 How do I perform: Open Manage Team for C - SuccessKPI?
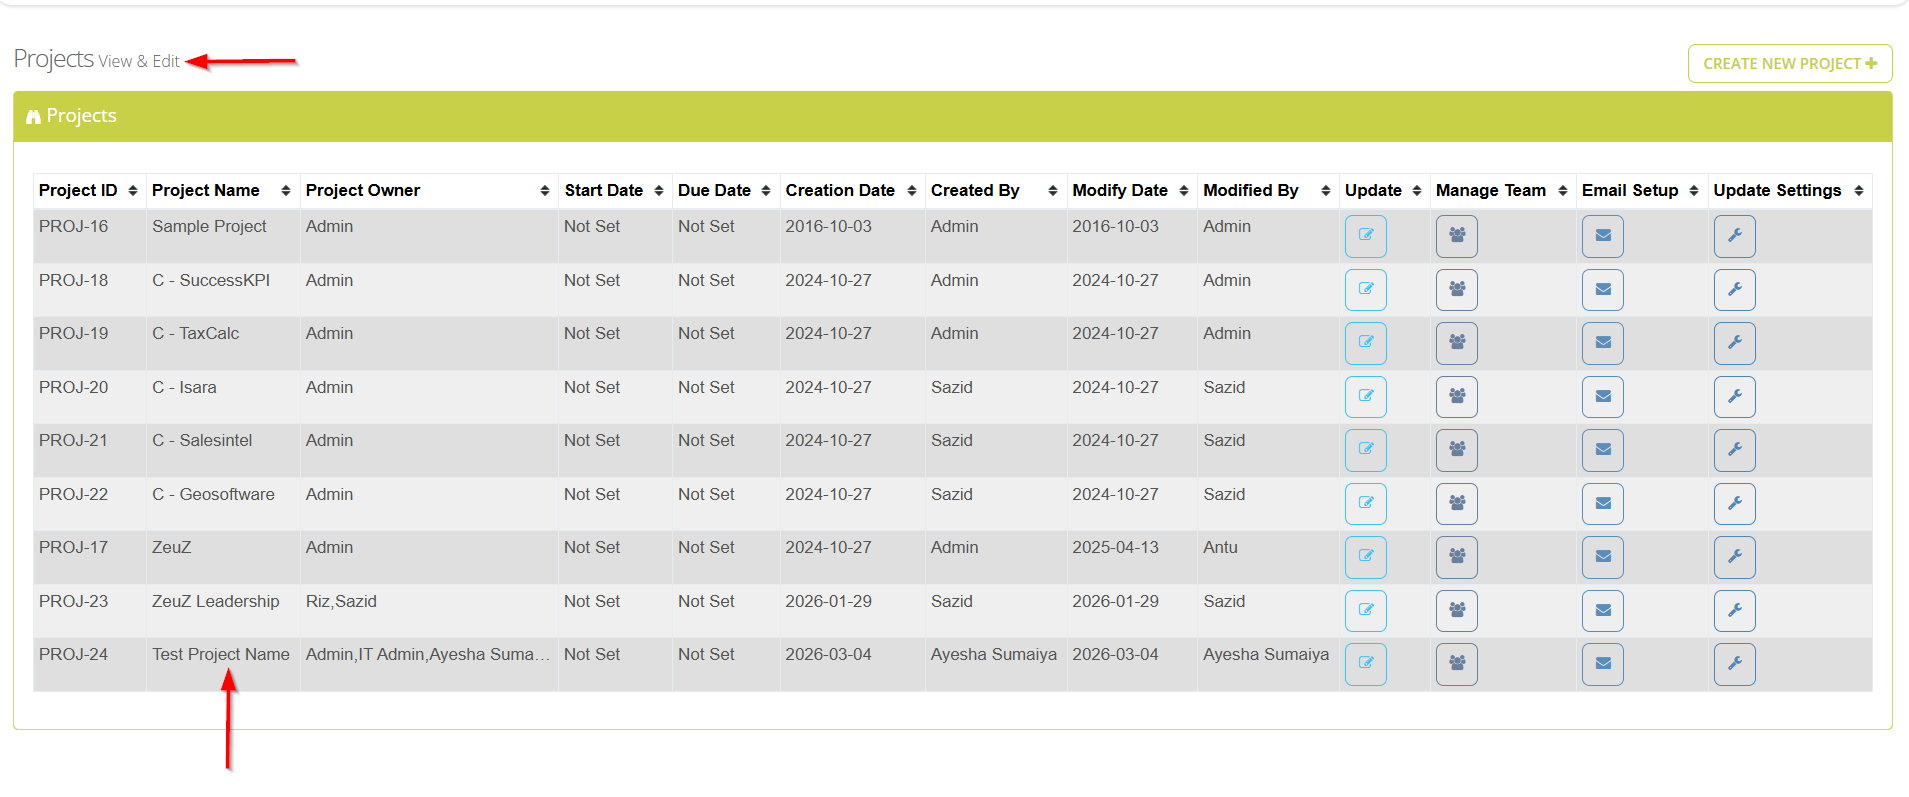(x=1456, y=290)
